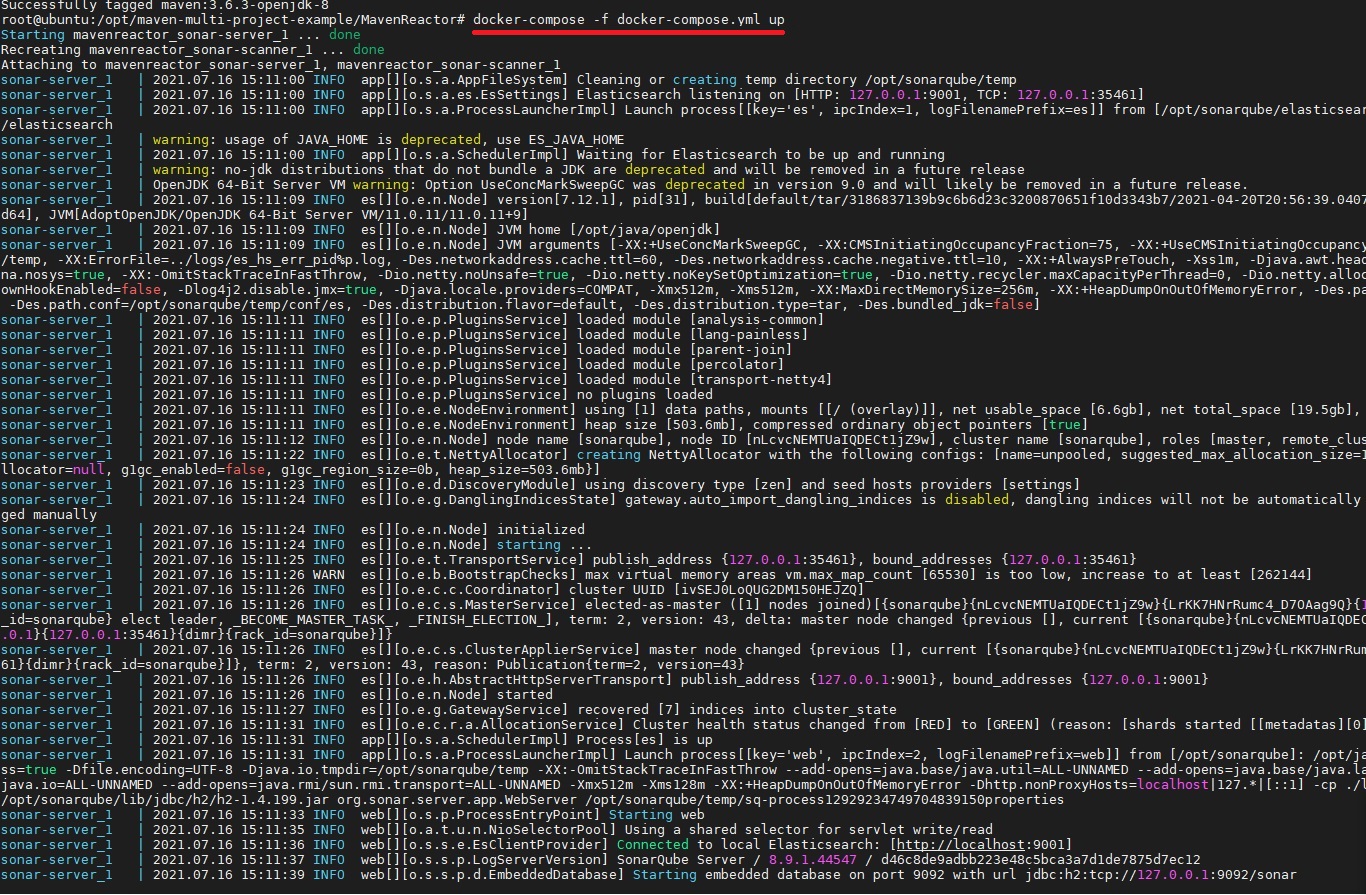Click the 'Elasticsearch listening on' log message
The width and height of the screenshot is (1366, 895).
(860, 95)
